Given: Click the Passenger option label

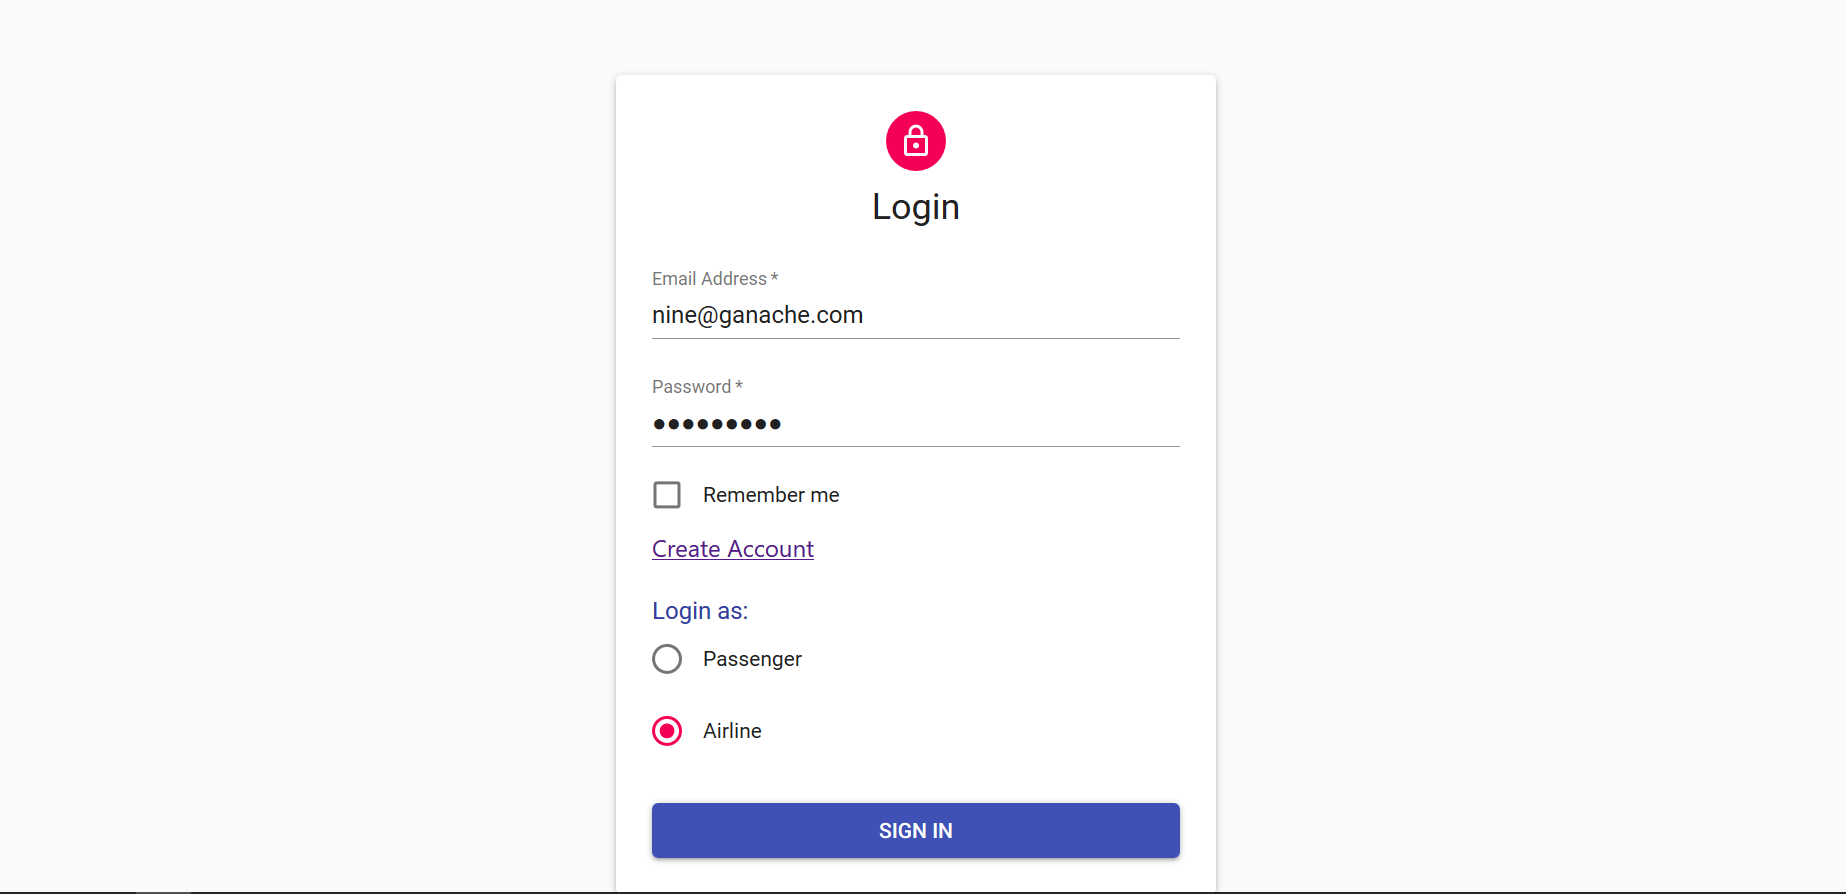Looking at the screenshot, I should point(752,659).
